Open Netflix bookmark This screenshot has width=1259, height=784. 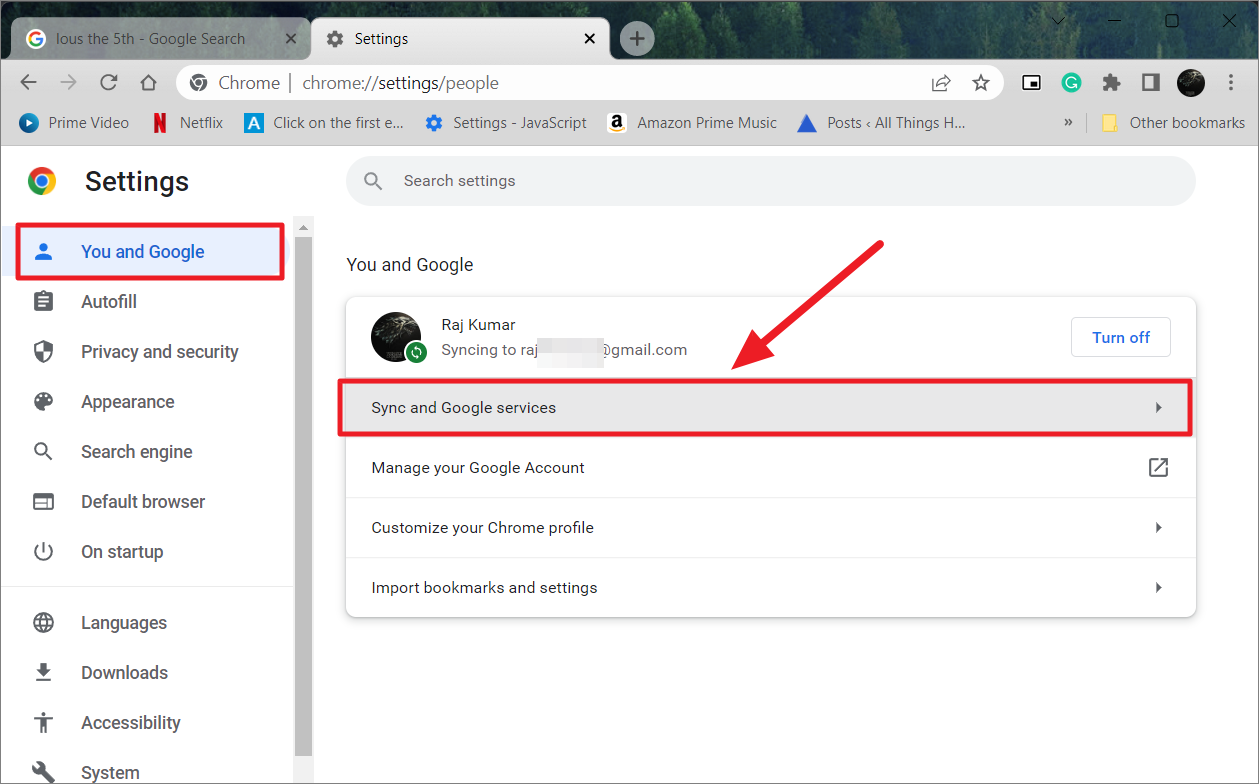coord(187,123)
